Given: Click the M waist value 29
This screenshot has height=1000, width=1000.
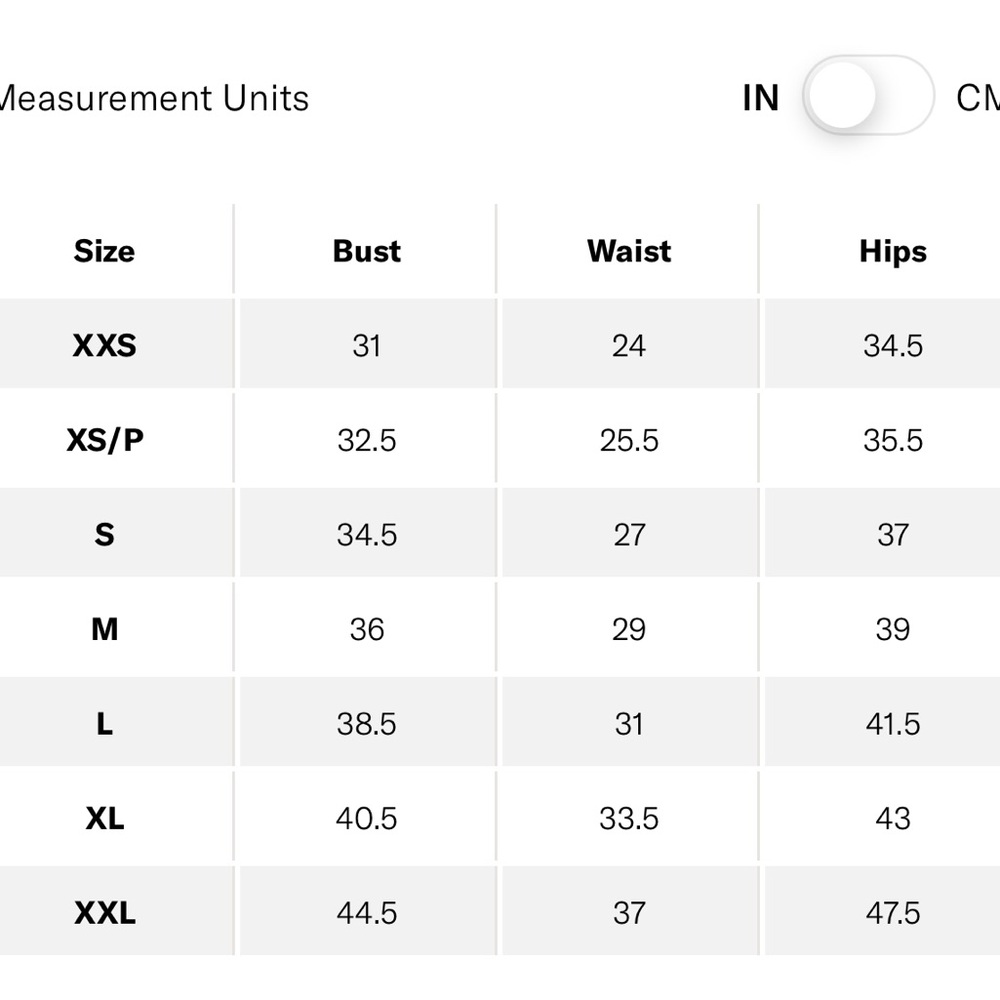Looking at the screenshot, I should click(629, 629).
